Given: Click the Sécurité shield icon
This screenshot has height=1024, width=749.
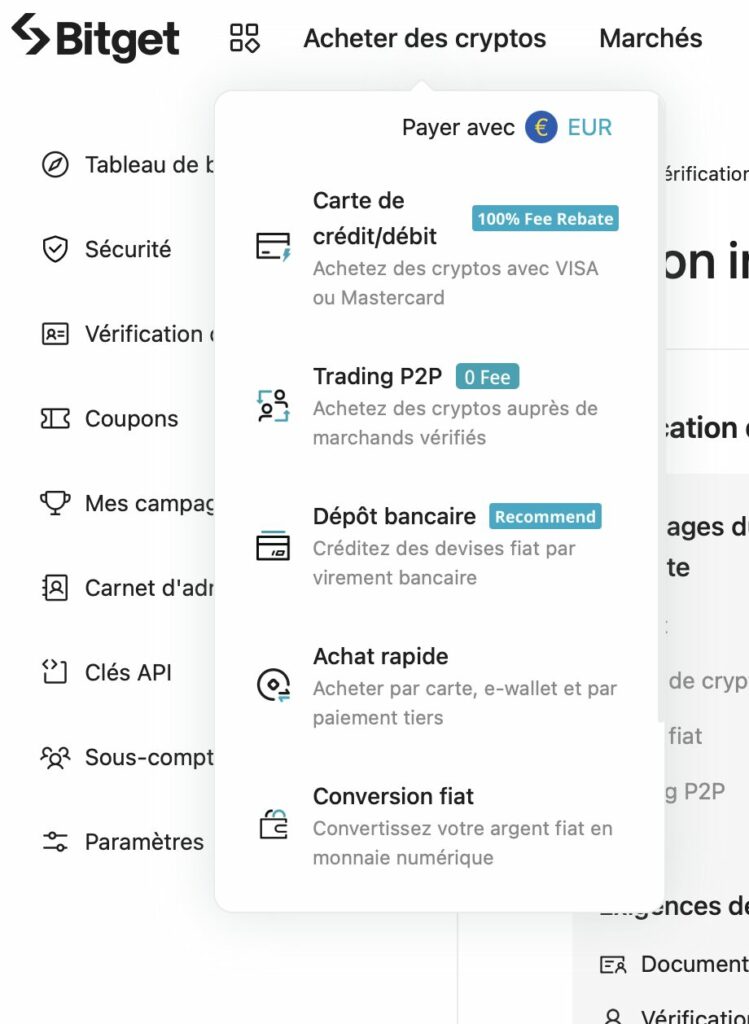Looking at the screenshot, I should coord(53,249).
